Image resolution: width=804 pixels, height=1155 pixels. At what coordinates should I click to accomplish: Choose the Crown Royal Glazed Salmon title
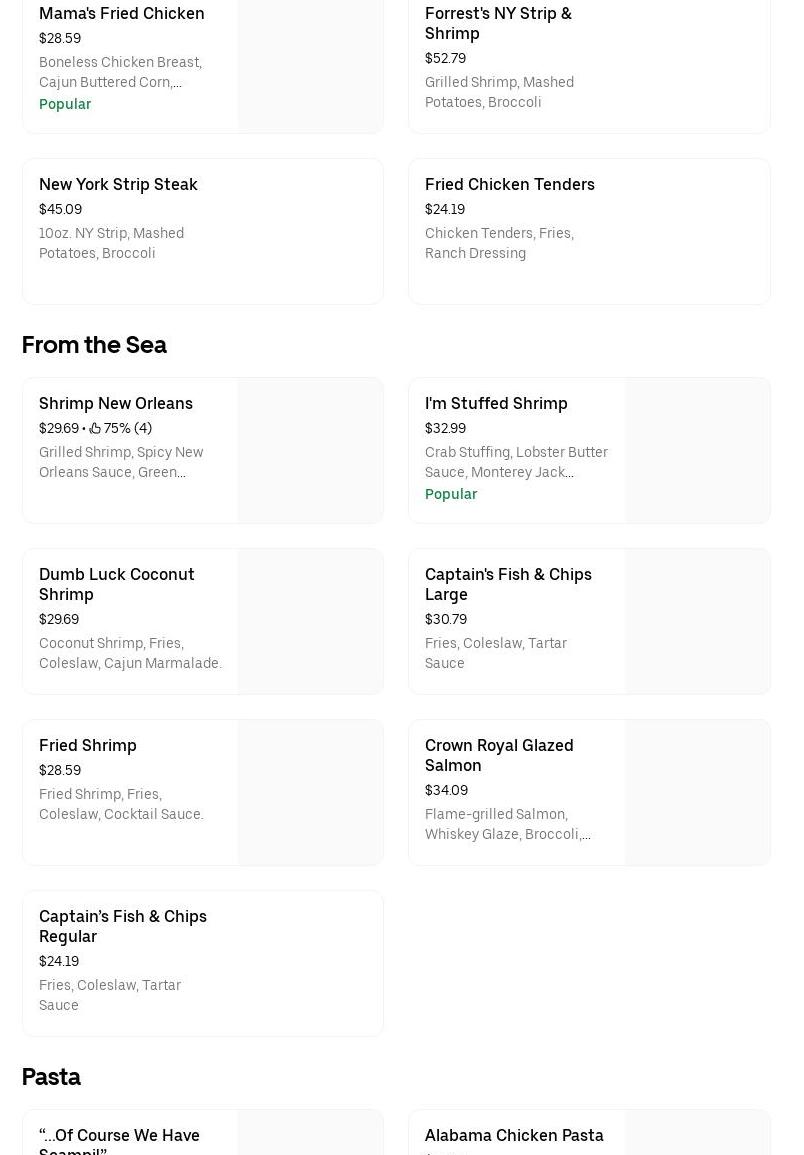coord(499,755)
